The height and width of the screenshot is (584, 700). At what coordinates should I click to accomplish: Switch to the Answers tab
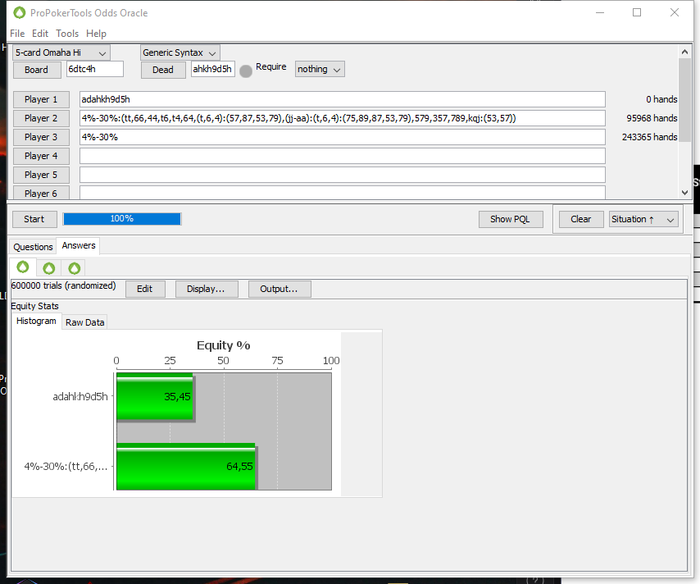coord(79,246)
